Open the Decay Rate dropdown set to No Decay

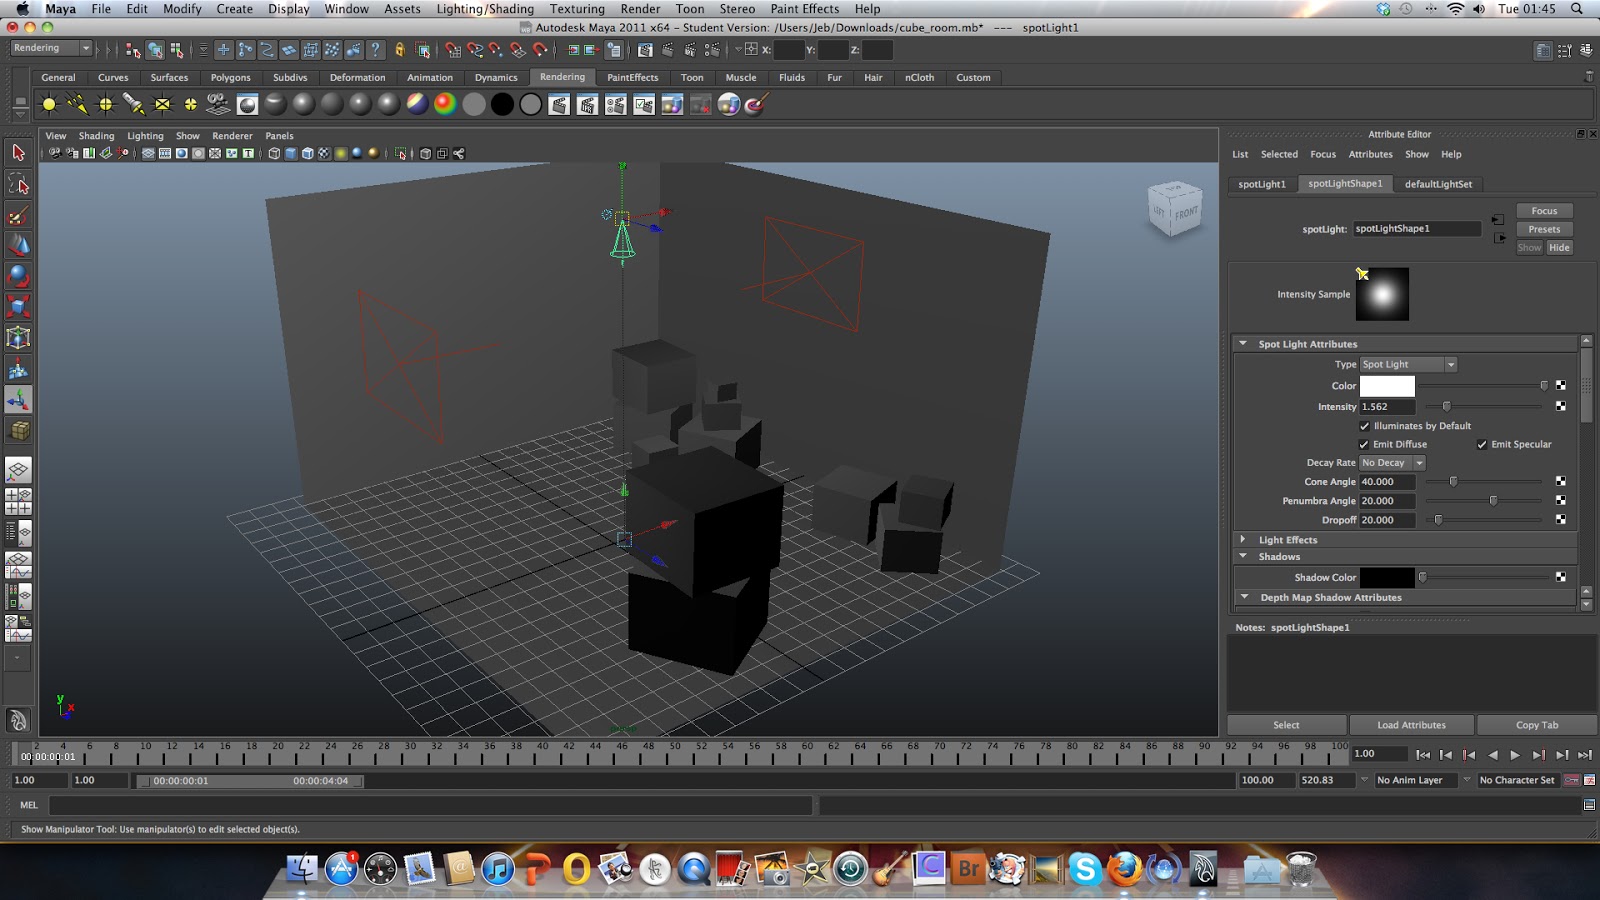1391,462
